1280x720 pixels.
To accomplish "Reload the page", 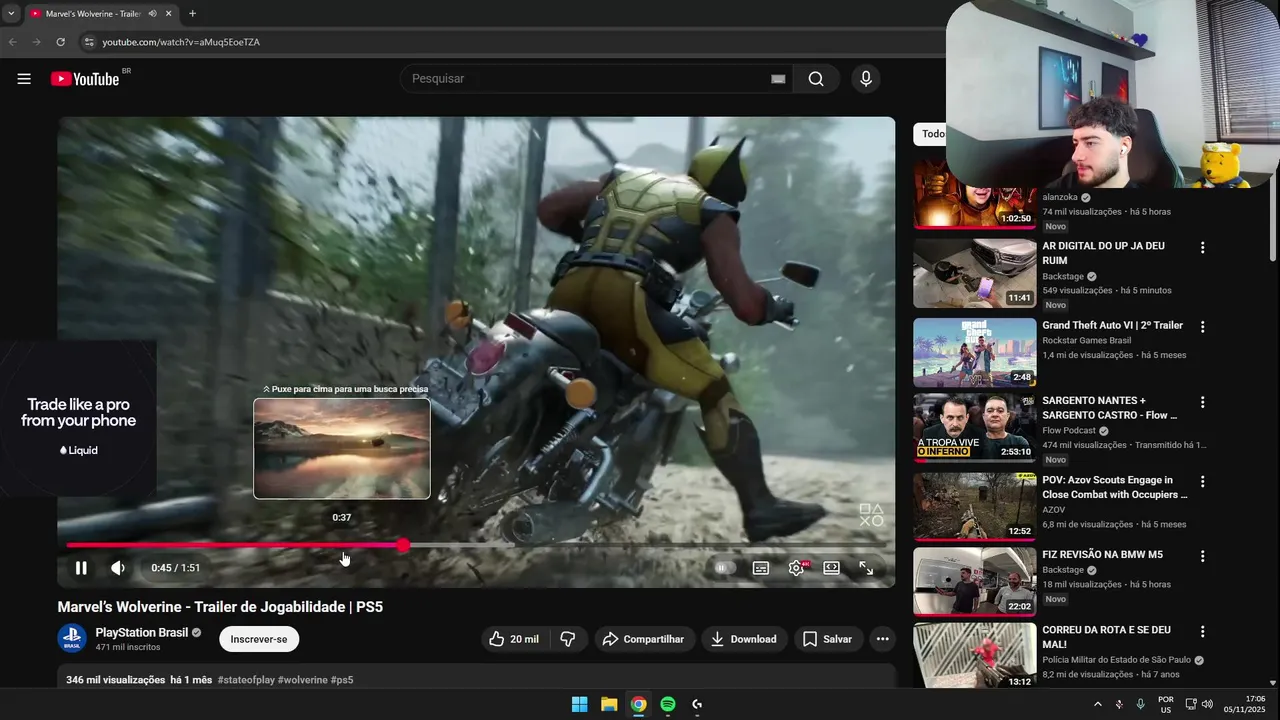I will coord(60,42).
